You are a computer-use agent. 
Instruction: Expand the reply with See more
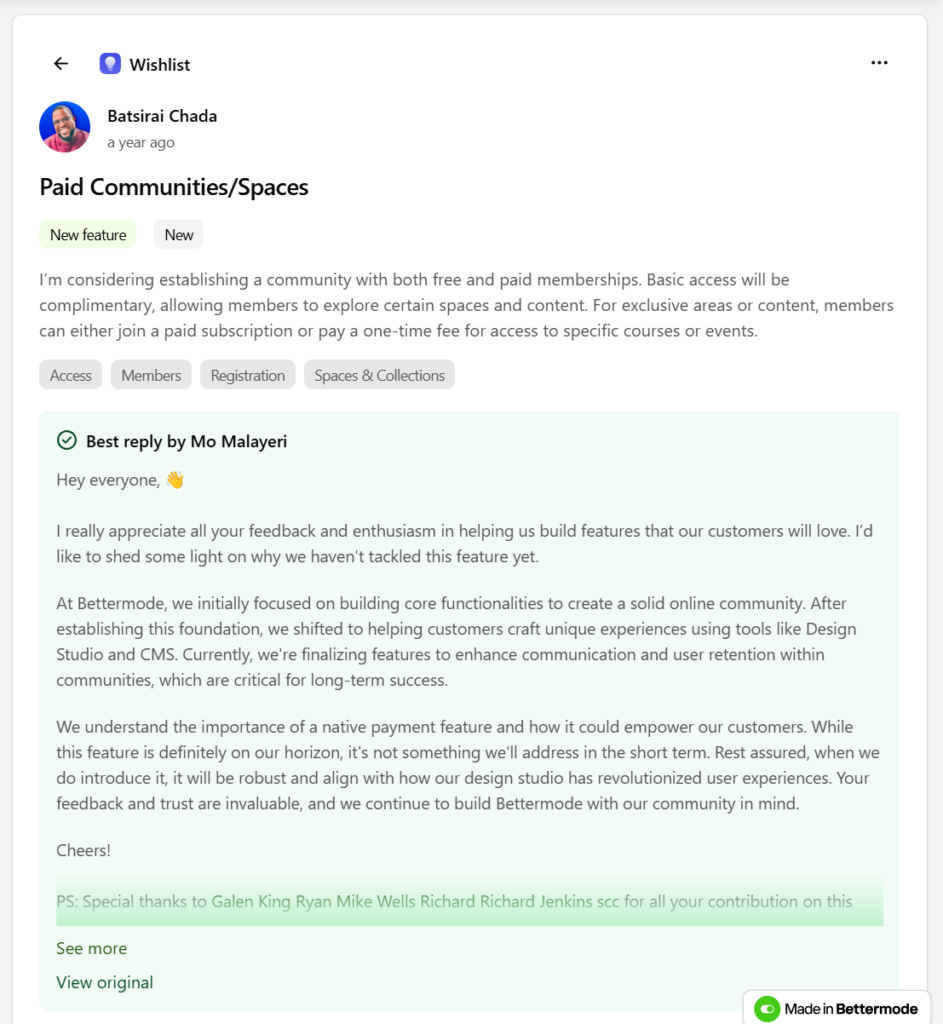pyautogui.click(x=91, y=948)
